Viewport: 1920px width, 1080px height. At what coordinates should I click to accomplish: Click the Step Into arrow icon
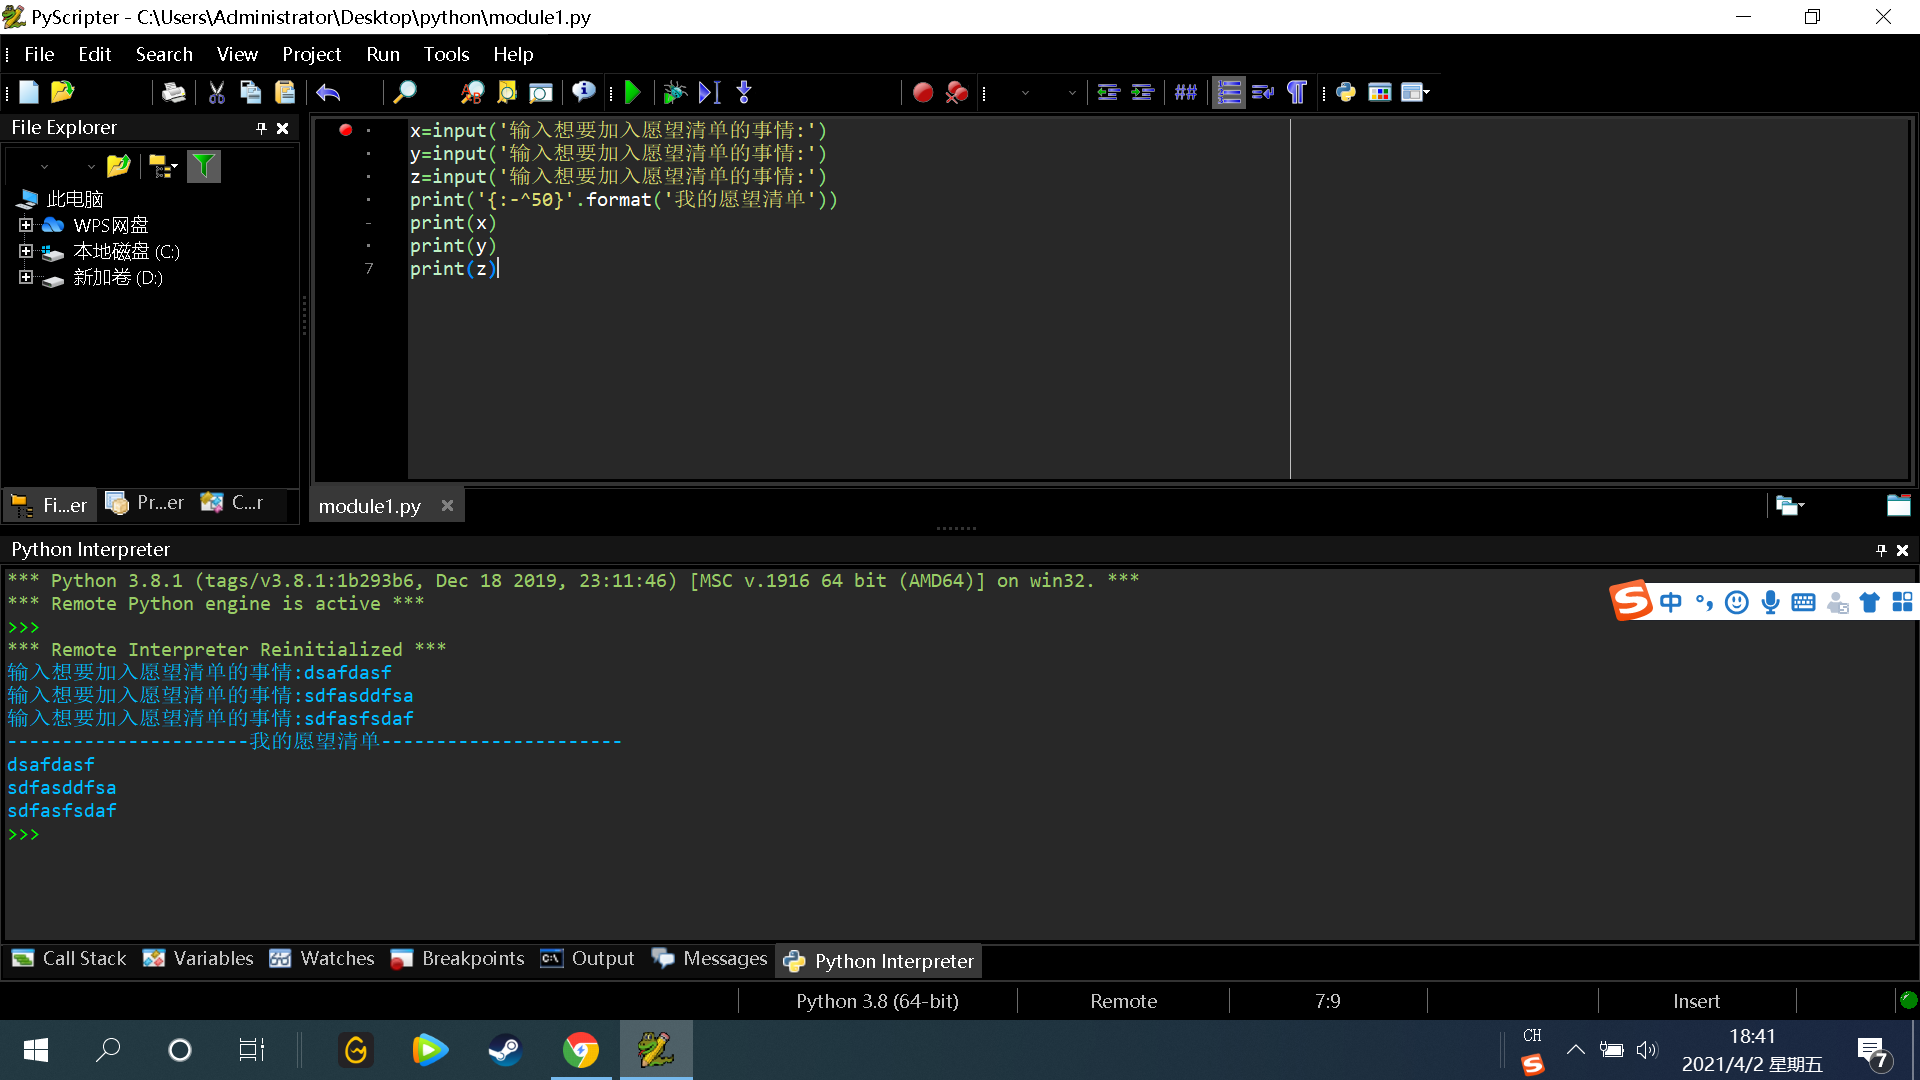pyautogui.click(x=744, y=93)
